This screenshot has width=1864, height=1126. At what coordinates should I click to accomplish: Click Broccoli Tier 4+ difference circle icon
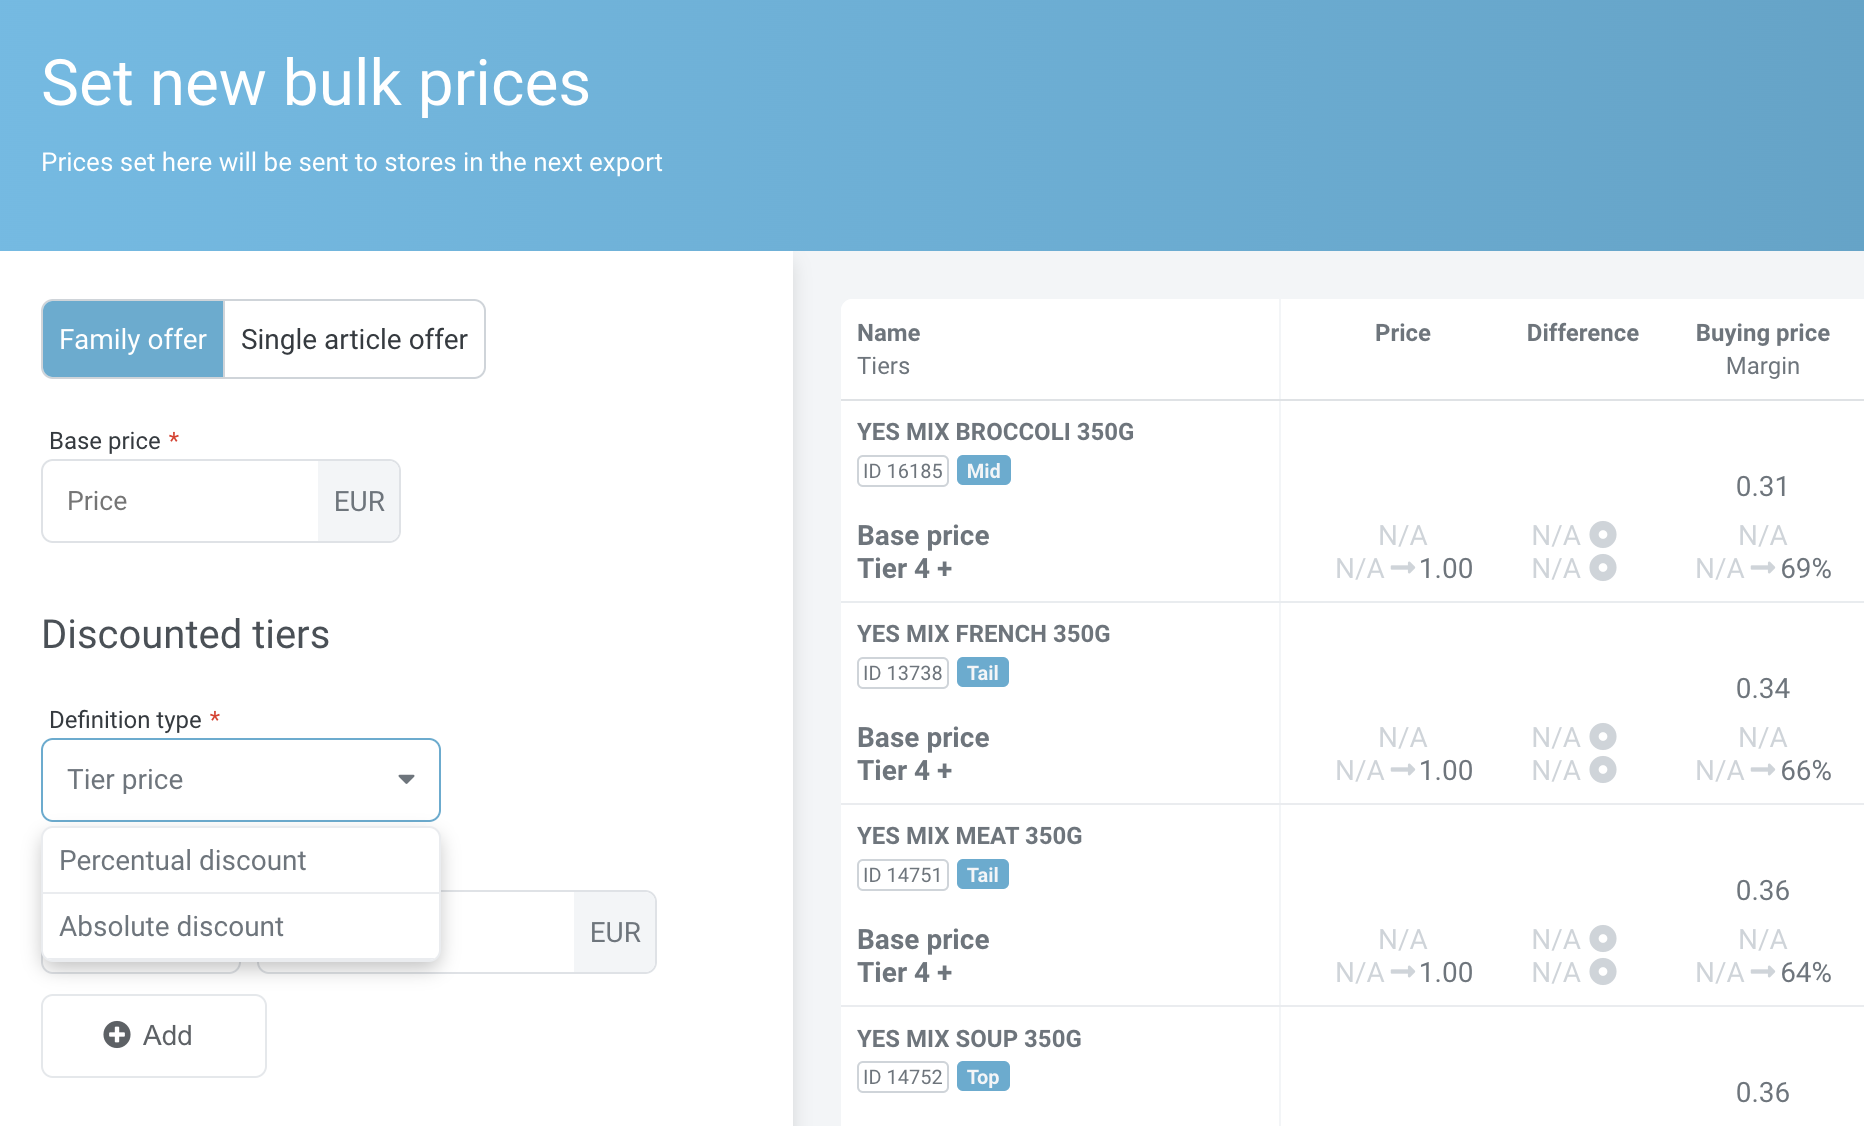[1603, 568]
